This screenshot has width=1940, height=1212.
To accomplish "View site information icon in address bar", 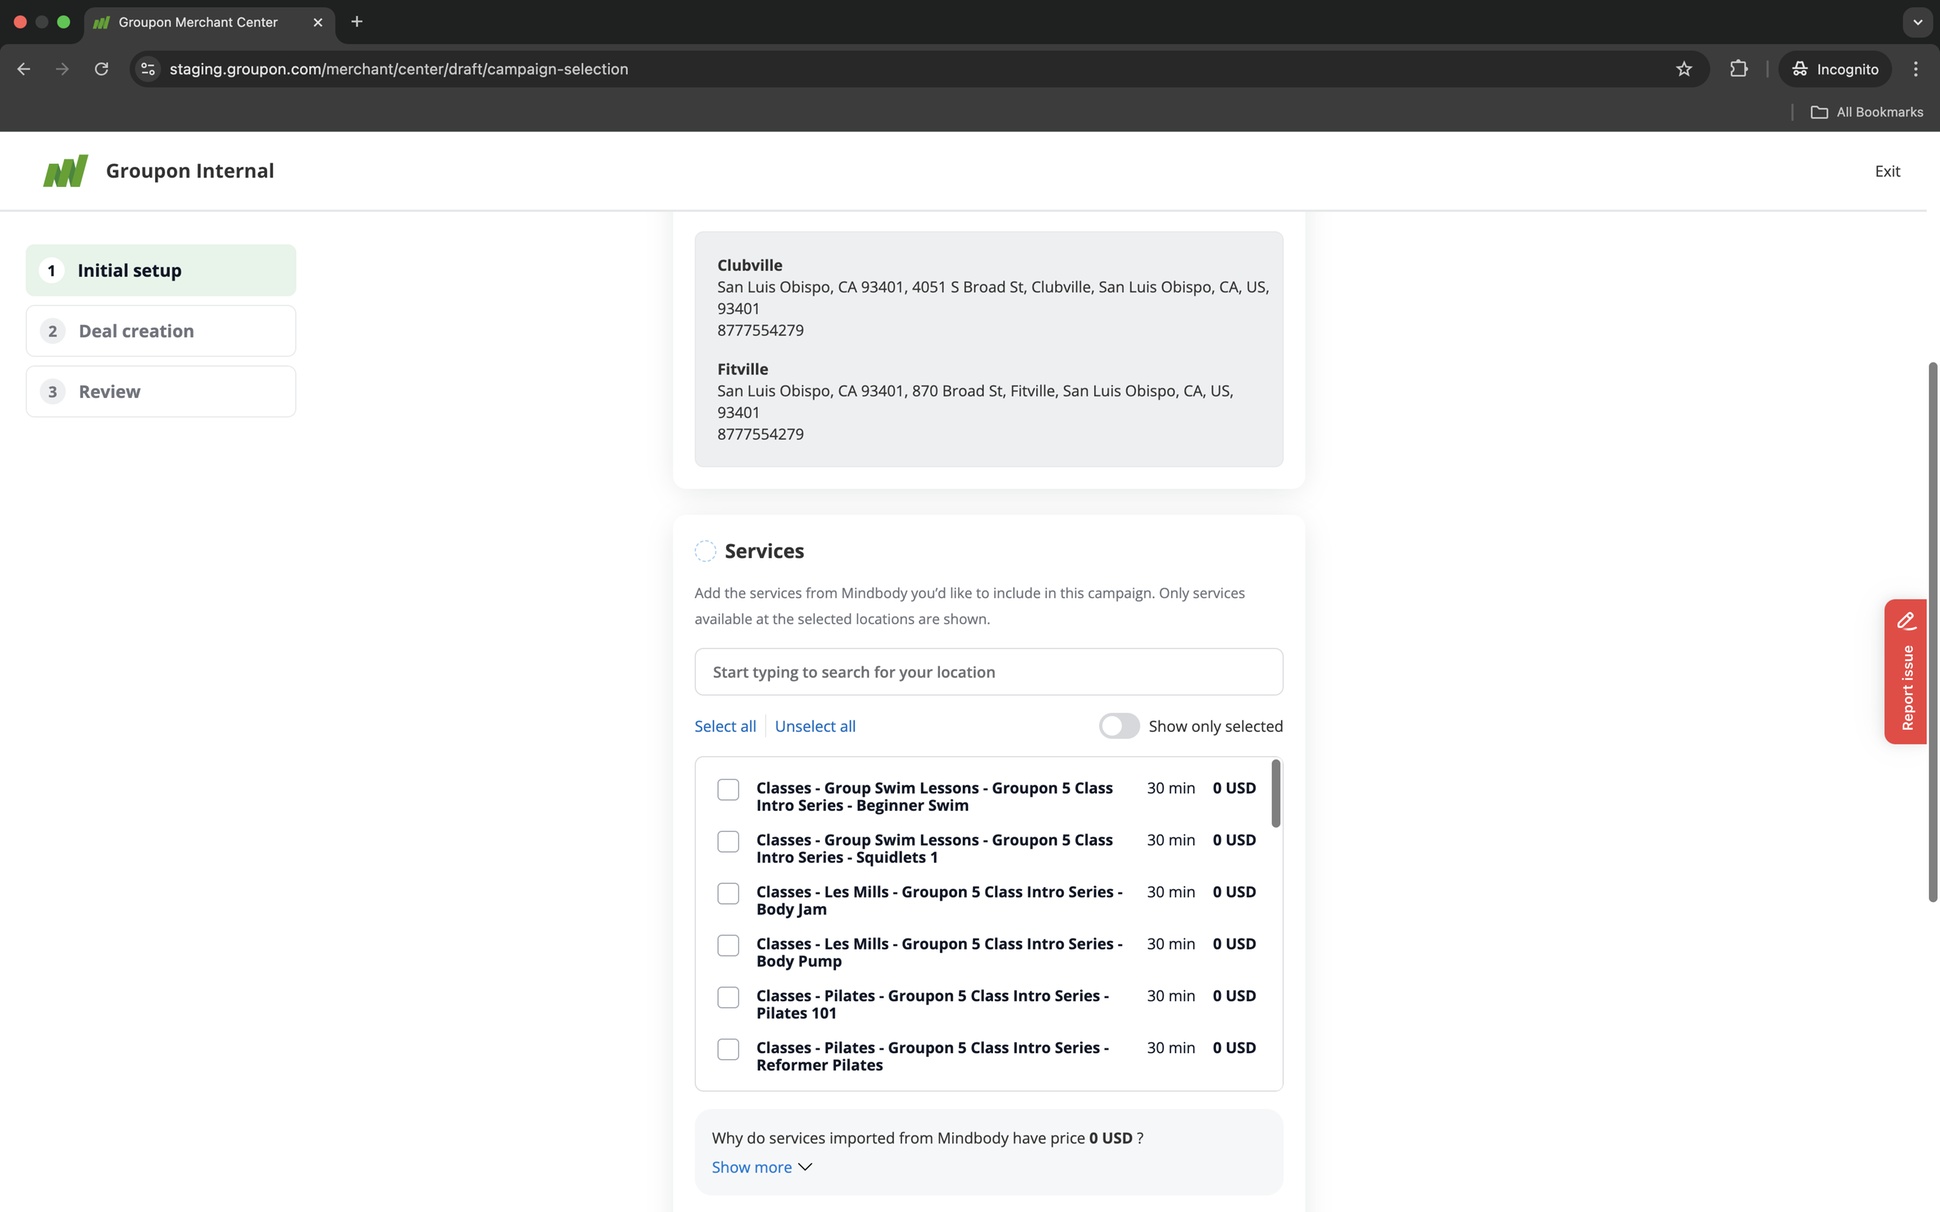I will click(148, 69).
